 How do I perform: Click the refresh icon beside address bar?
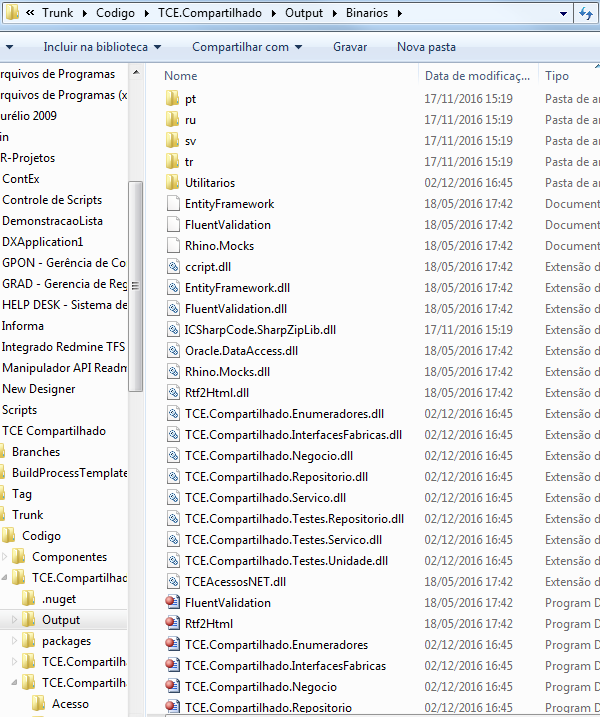pyautogui.click(x=586, y=14)
